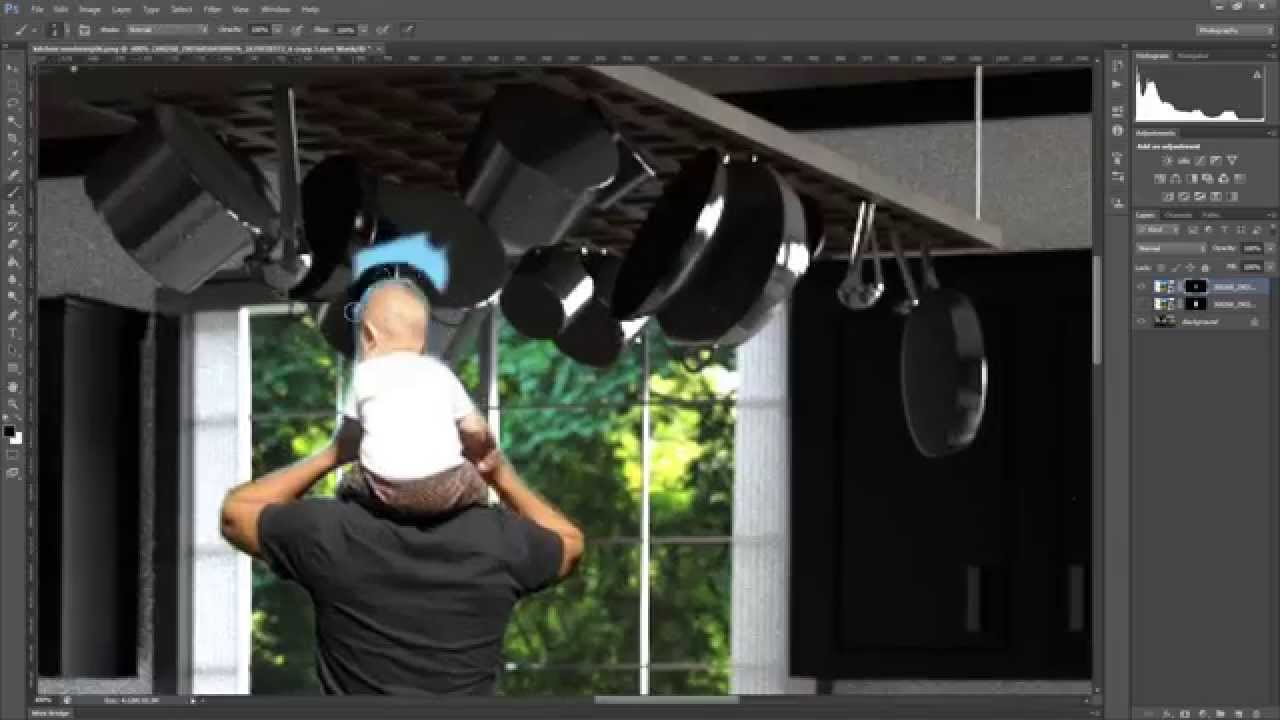The width and height of the screenshot is (1280, 720).
Task: Hide the background layer
Action: (1141, 321)
